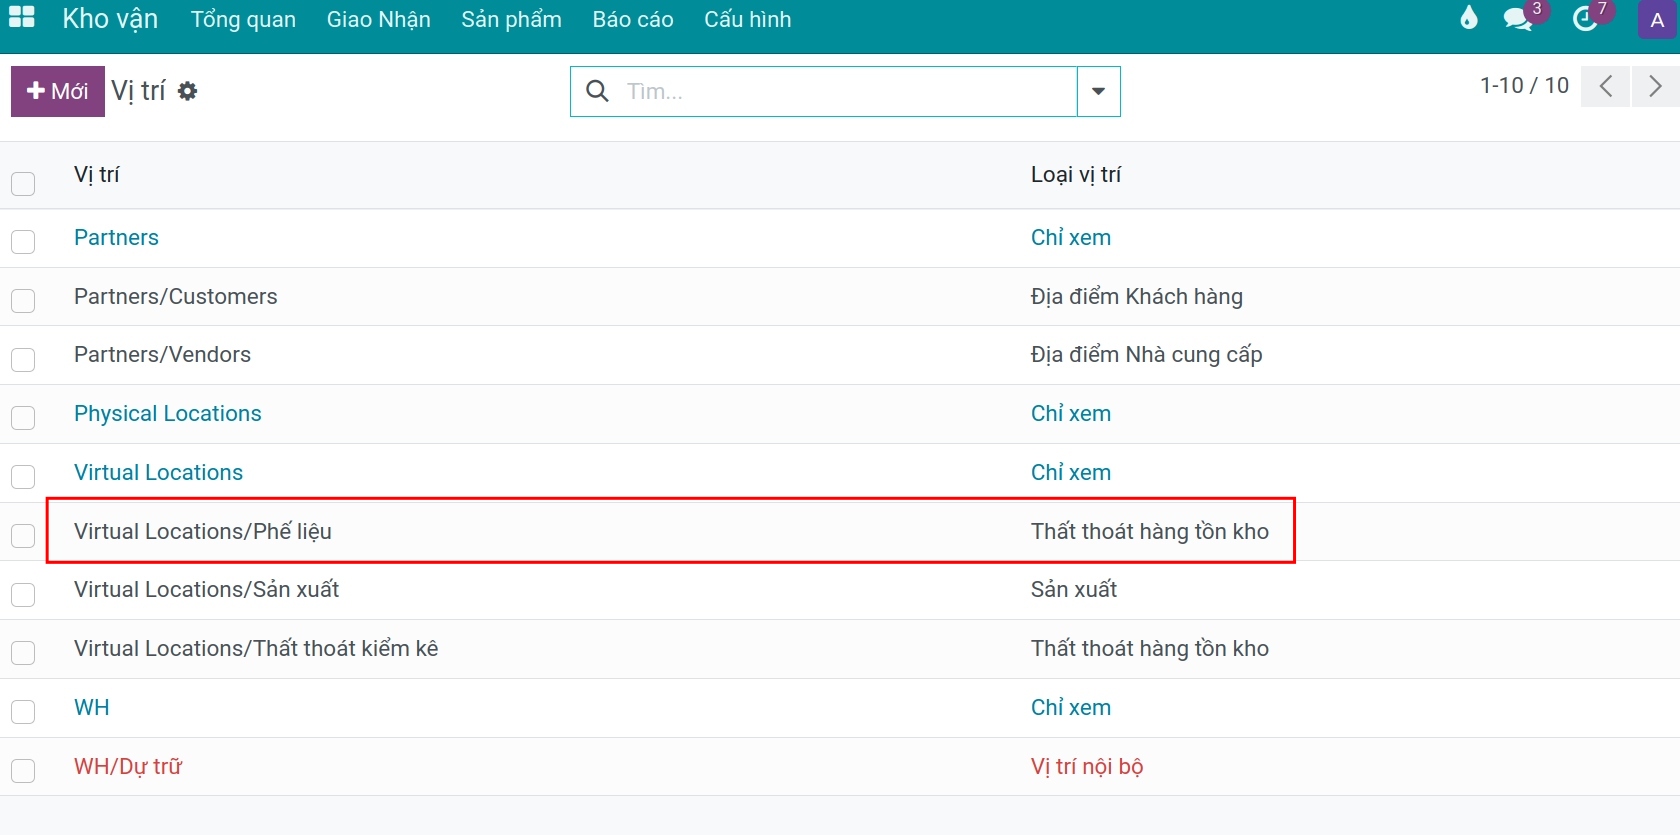Toggle the select-all checkbox in the header
The width and height of the screenshot is (1680, 835).
tap(23, 184)
